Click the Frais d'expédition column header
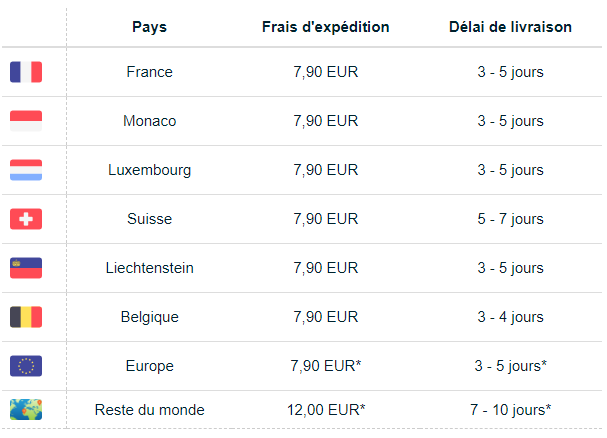The width and height of the screenshot is (607, 438). (x=326, y=27)
